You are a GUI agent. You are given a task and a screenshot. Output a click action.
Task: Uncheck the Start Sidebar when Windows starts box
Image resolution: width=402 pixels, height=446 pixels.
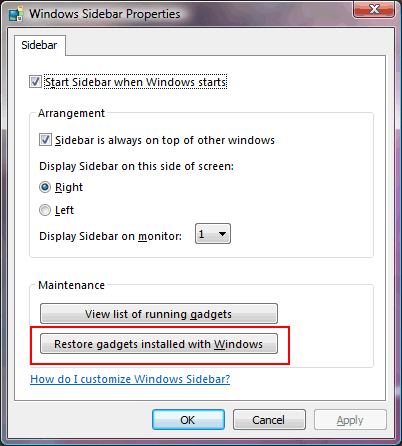[x=35, y=82]
